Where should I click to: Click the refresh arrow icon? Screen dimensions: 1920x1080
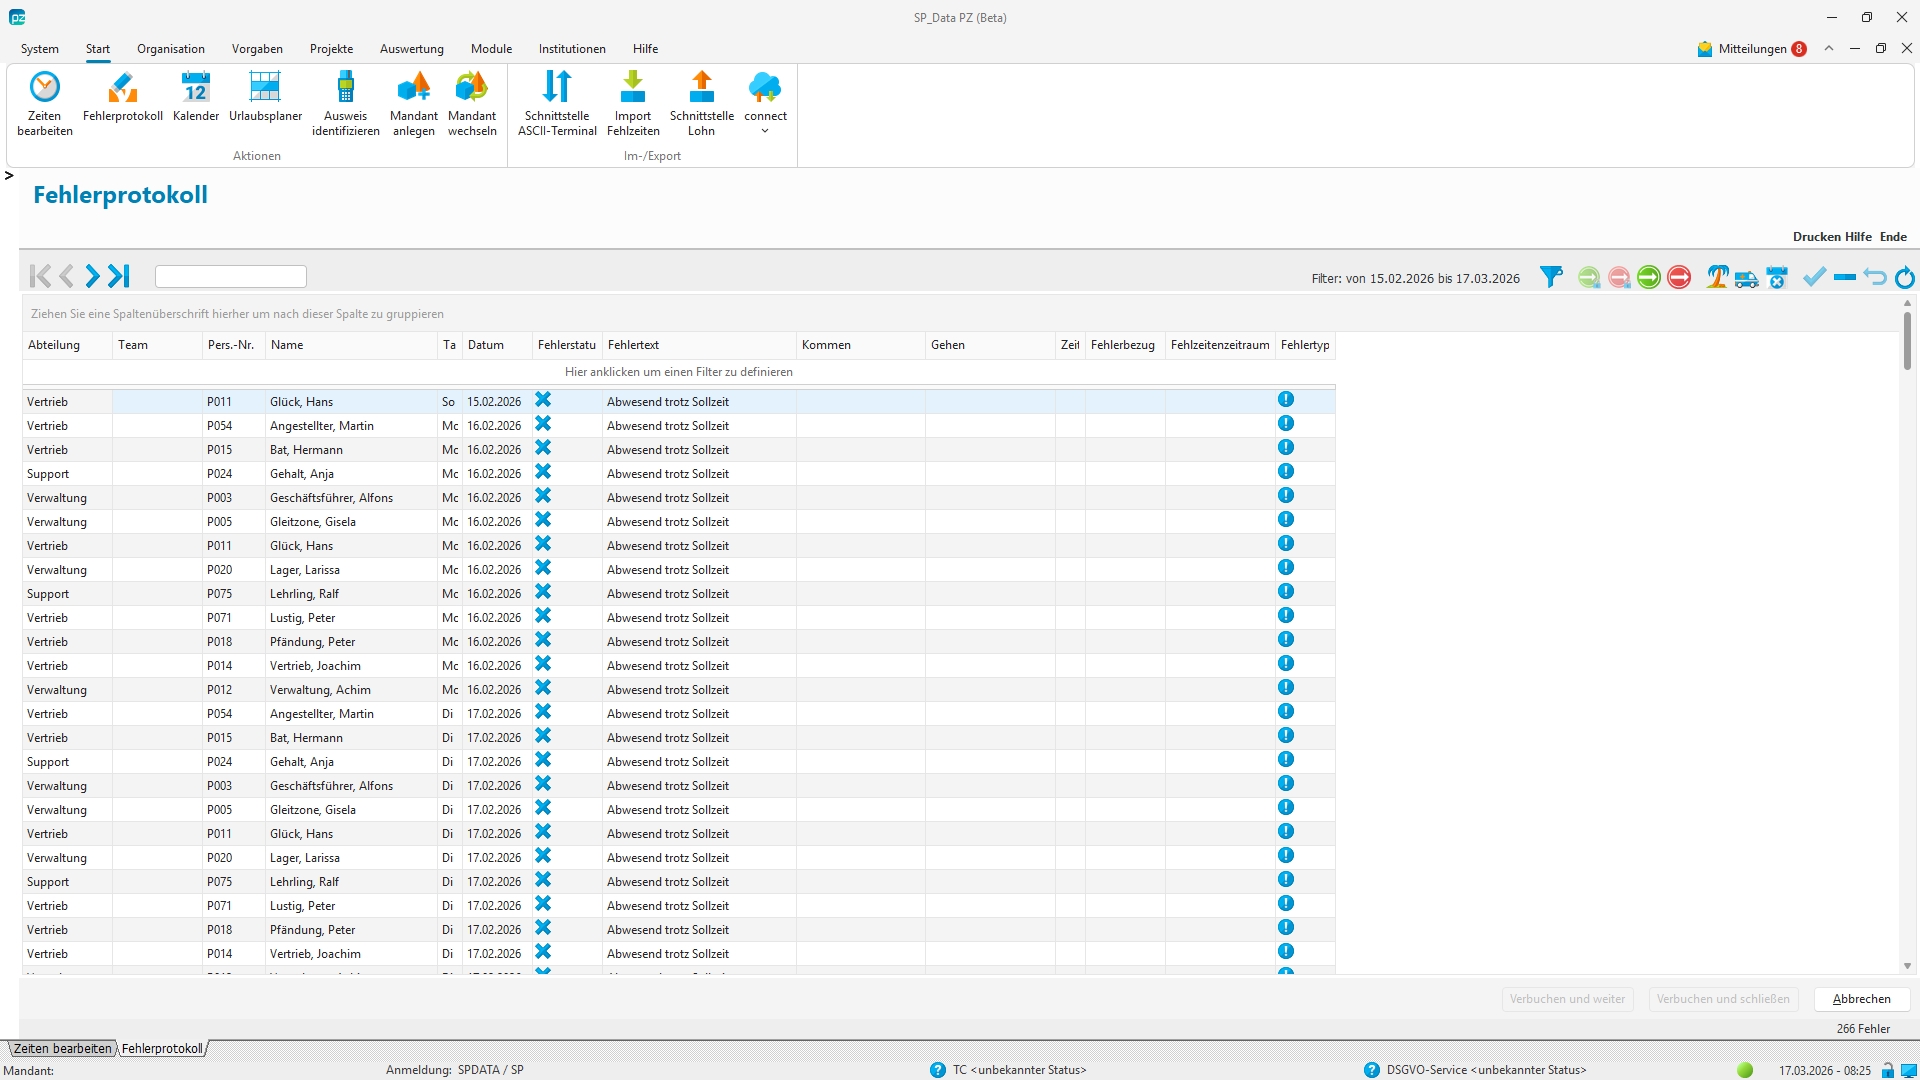[1904, 278]
